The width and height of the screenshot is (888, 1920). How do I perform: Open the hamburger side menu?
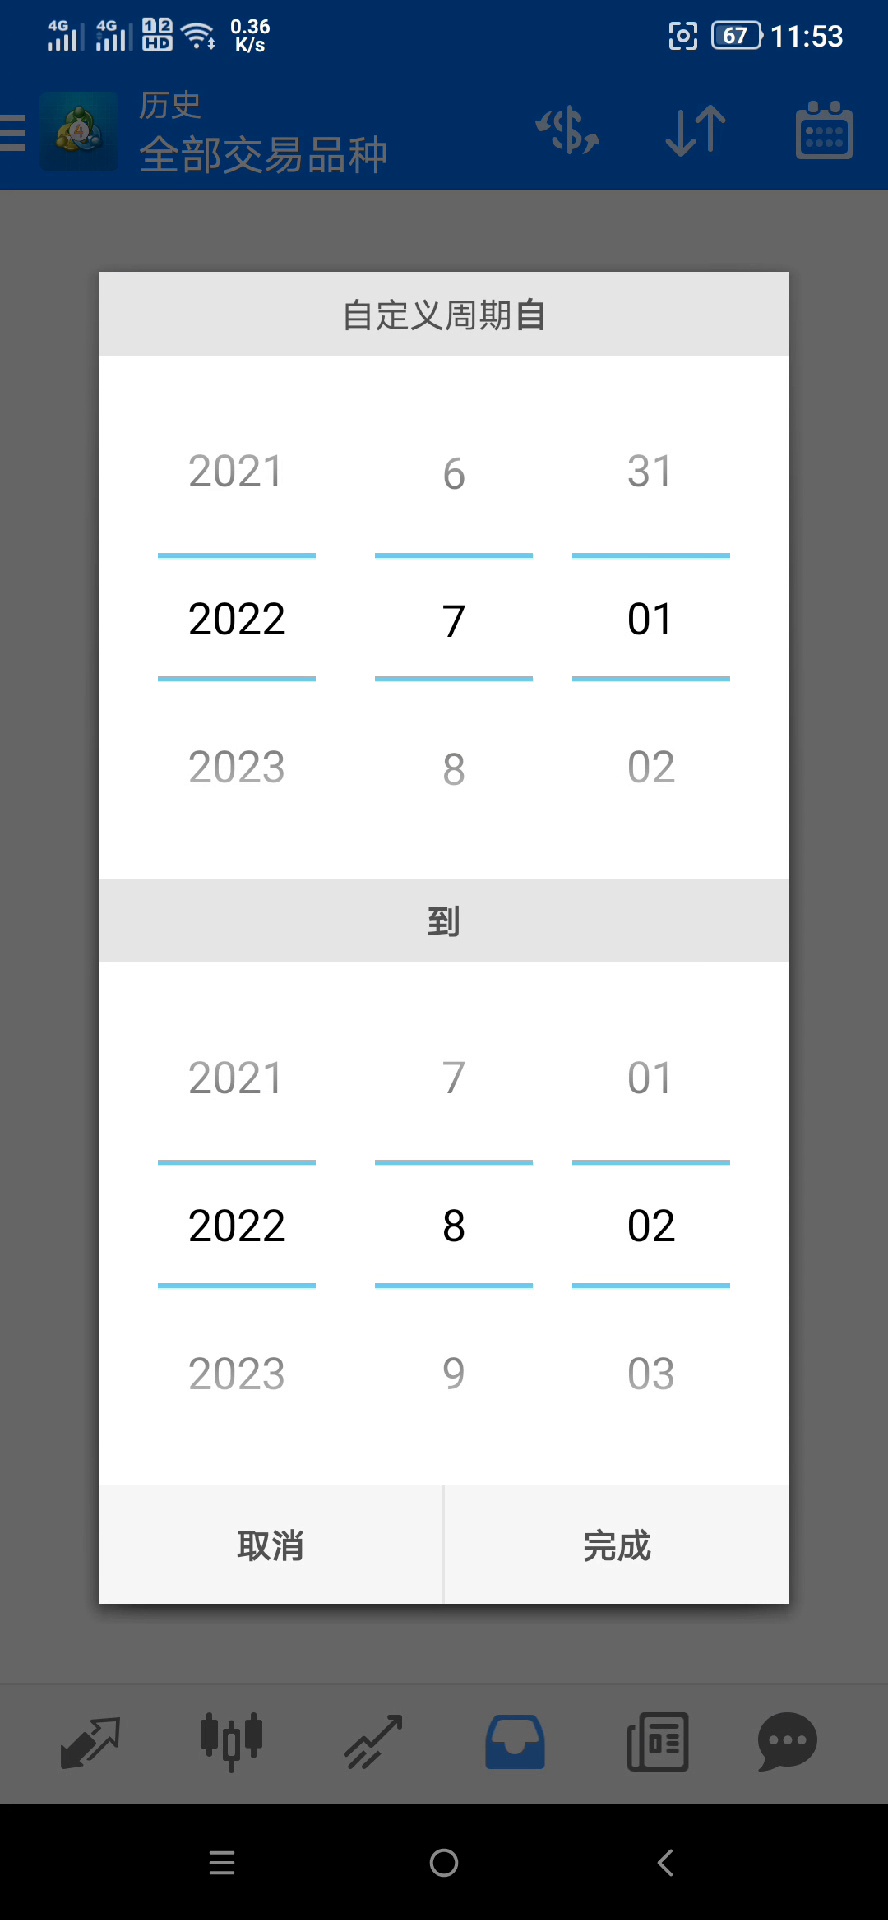click(13, 132)
